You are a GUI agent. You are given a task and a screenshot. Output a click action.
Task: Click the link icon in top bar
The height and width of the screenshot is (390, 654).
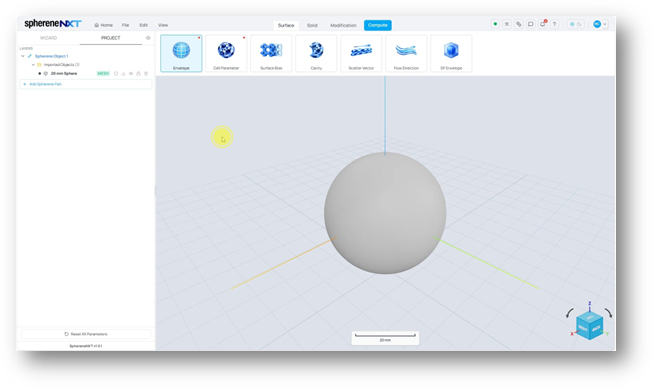click(x=518, y=24)
